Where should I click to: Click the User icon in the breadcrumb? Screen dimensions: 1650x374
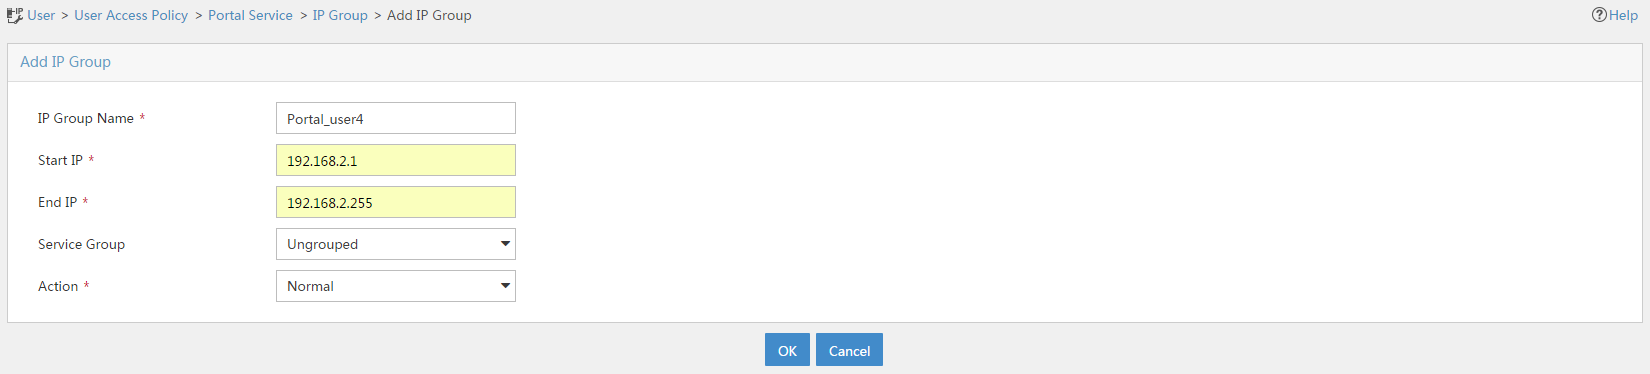pos(15,16)
